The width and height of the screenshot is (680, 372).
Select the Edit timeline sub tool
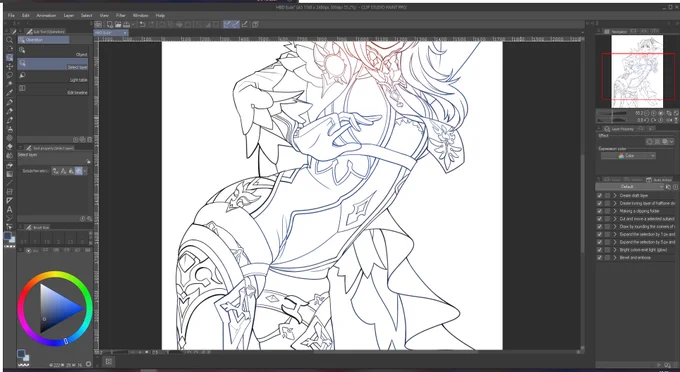[52, 89]
